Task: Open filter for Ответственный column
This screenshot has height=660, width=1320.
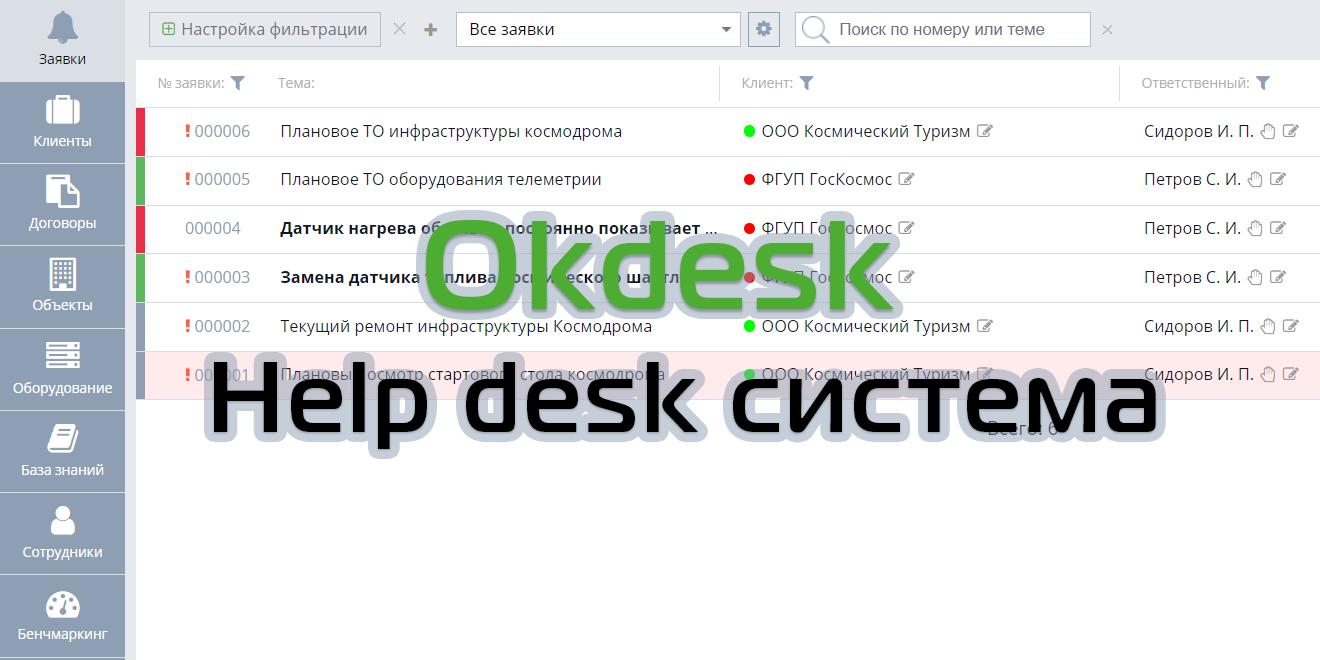Action: [1263, 83]
